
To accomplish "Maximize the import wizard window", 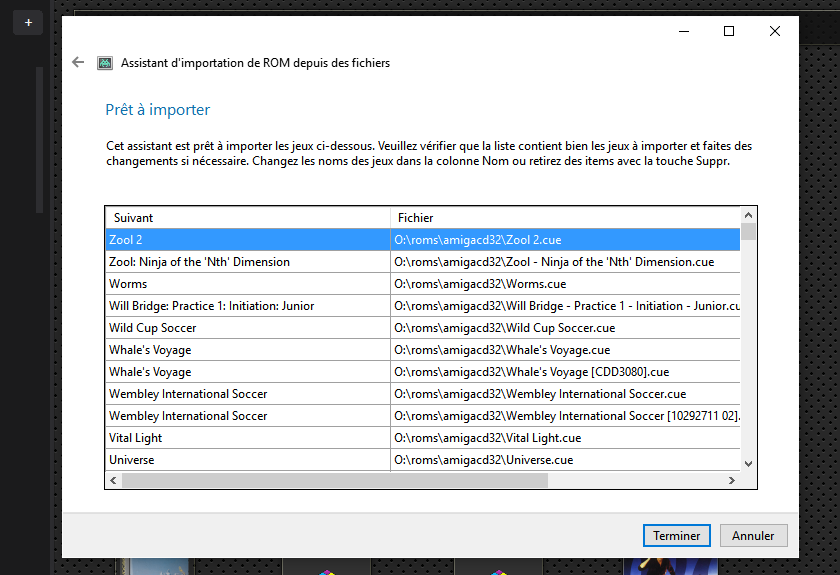I will (729, 31).
